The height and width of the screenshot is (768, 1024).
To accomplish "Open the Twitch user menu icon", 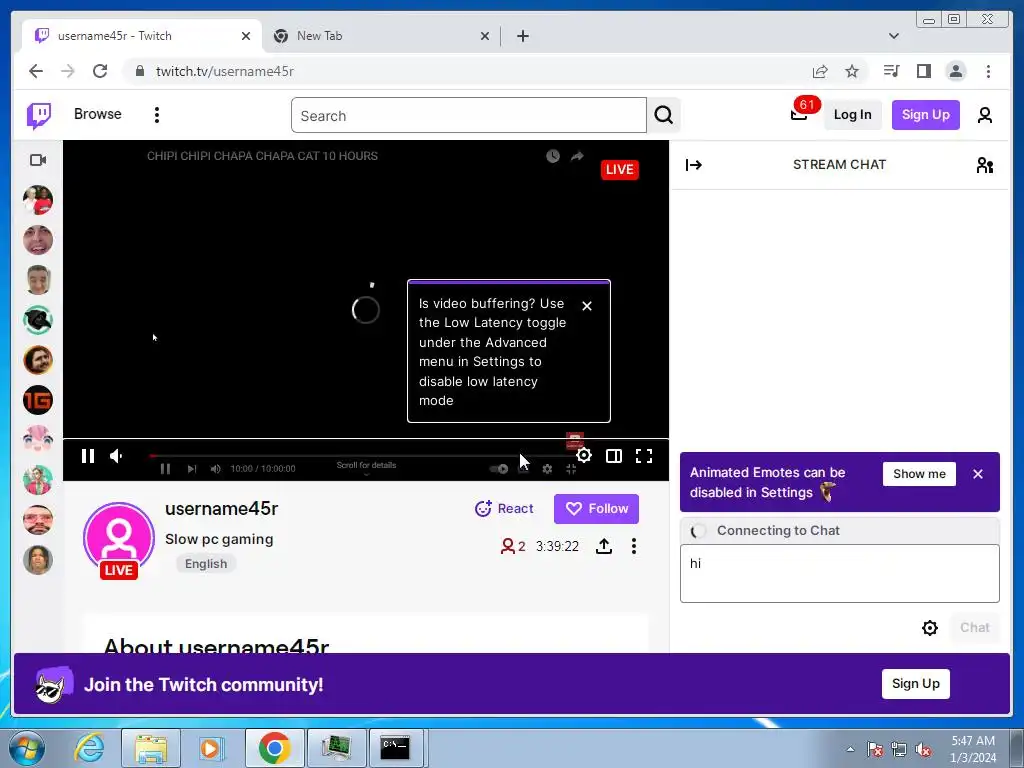I will tap(985, 115).
